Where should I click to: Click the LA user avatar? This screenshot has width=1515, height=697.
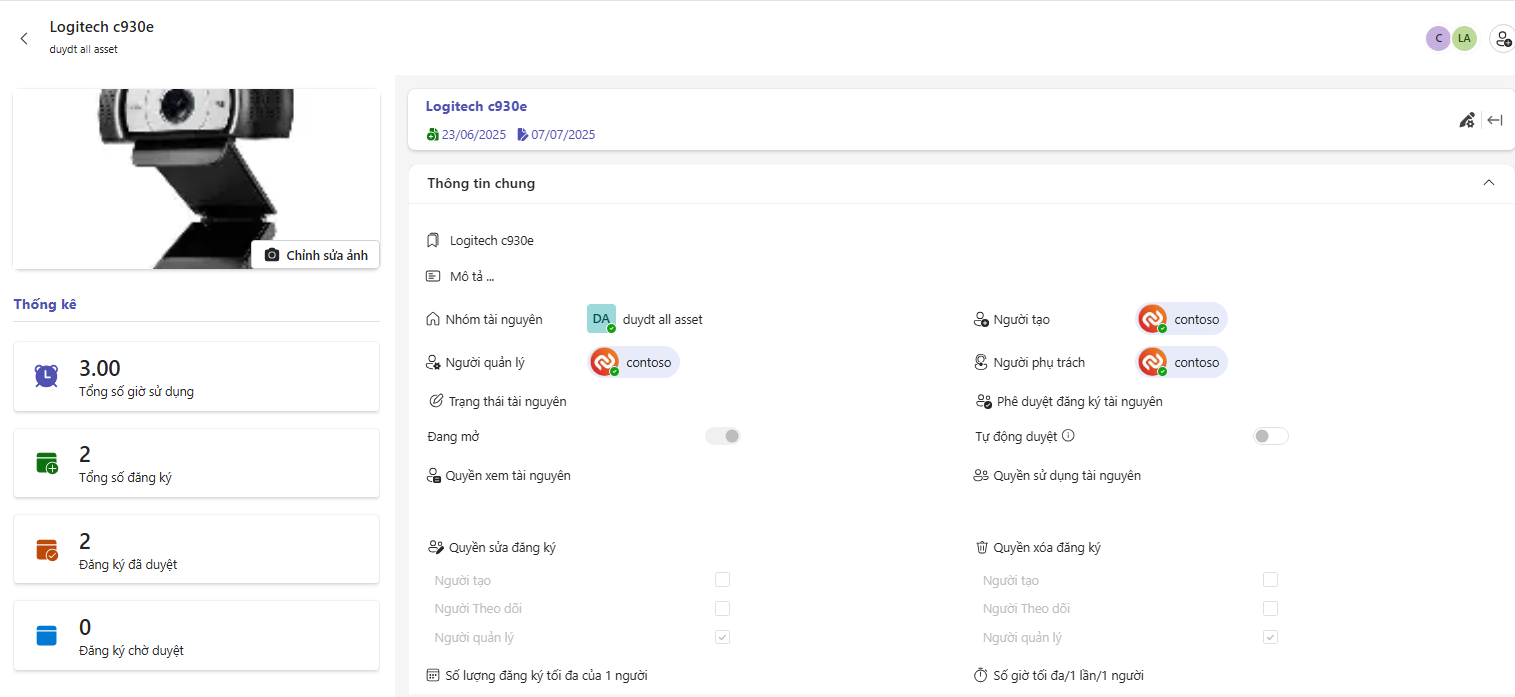1464,39
